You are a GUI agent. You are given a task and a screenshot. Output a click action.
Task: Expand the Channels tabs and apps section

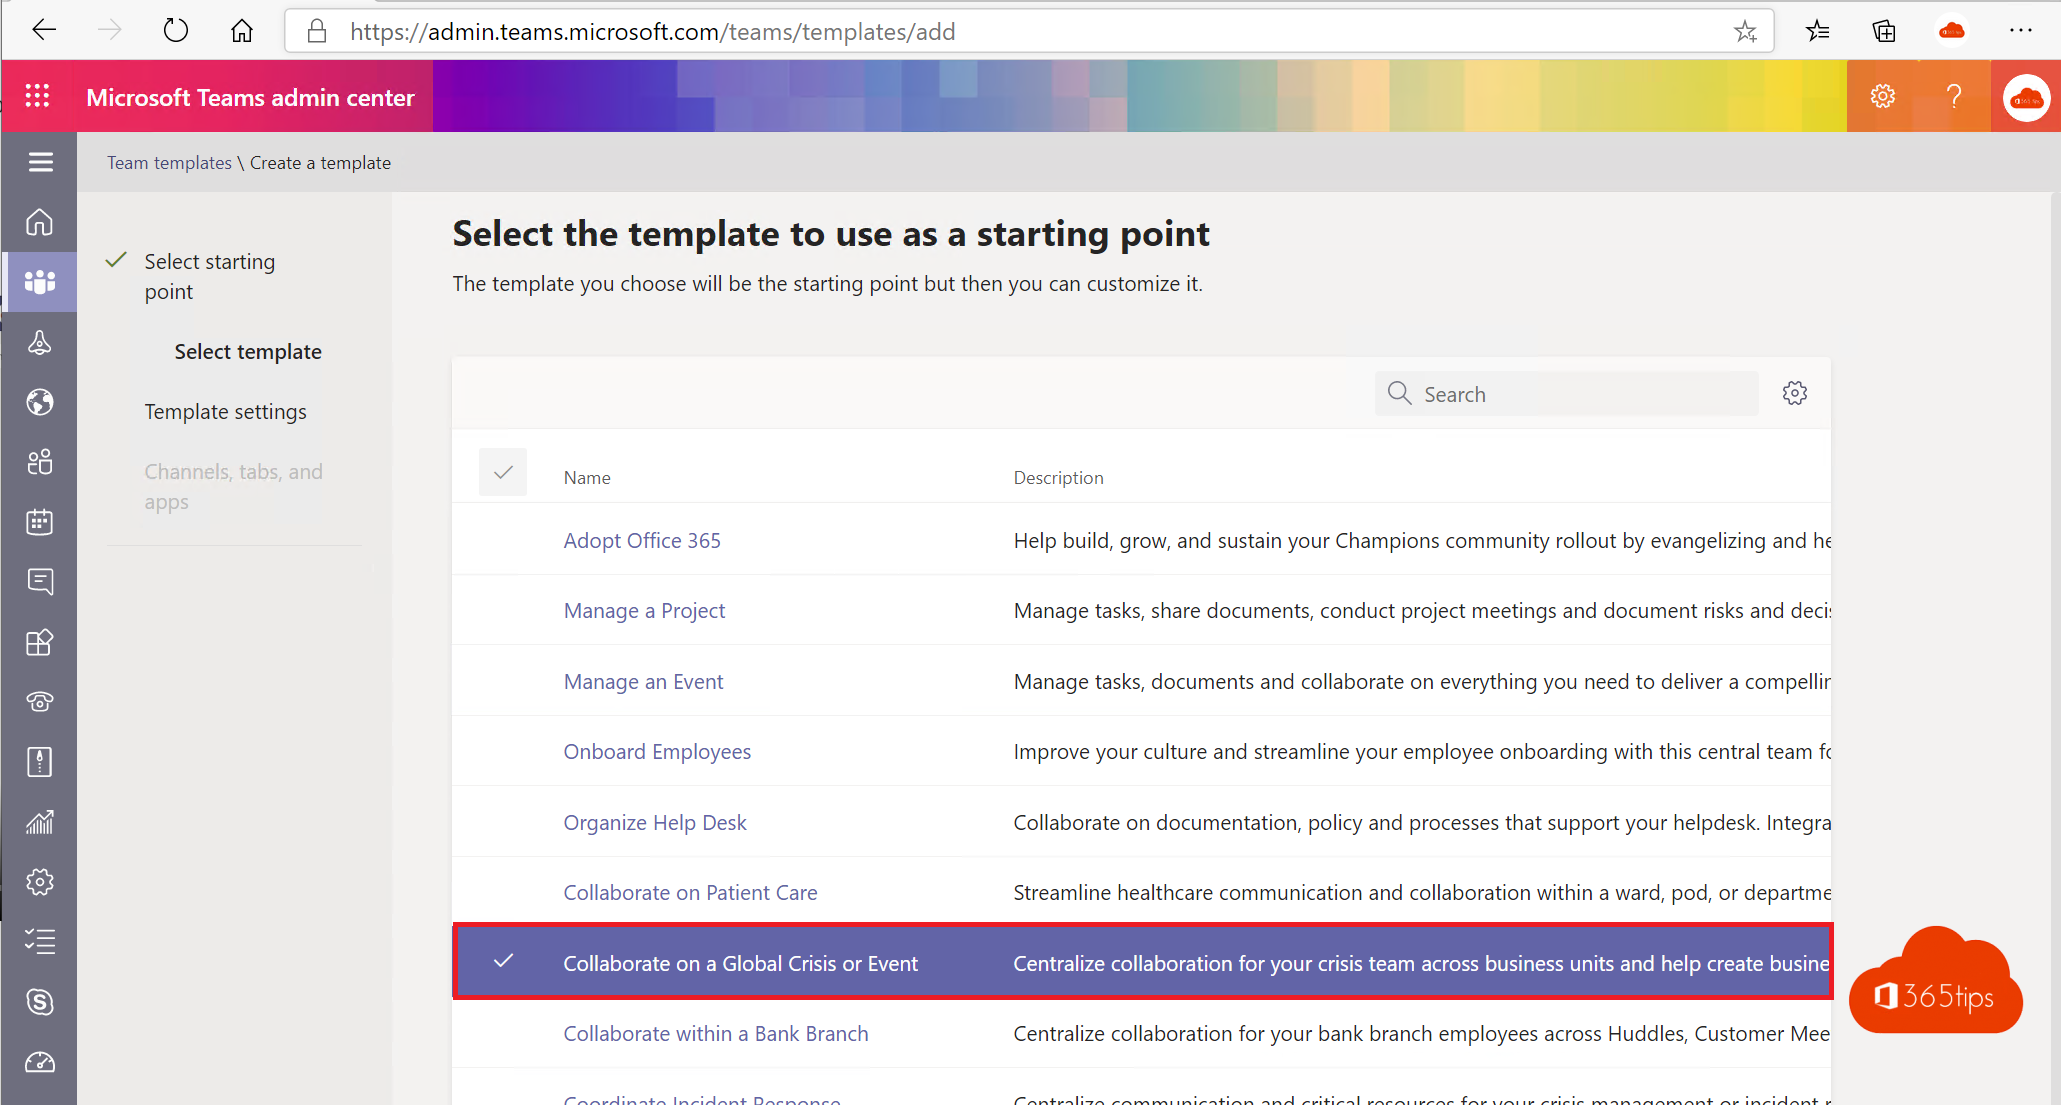point(232,486)
